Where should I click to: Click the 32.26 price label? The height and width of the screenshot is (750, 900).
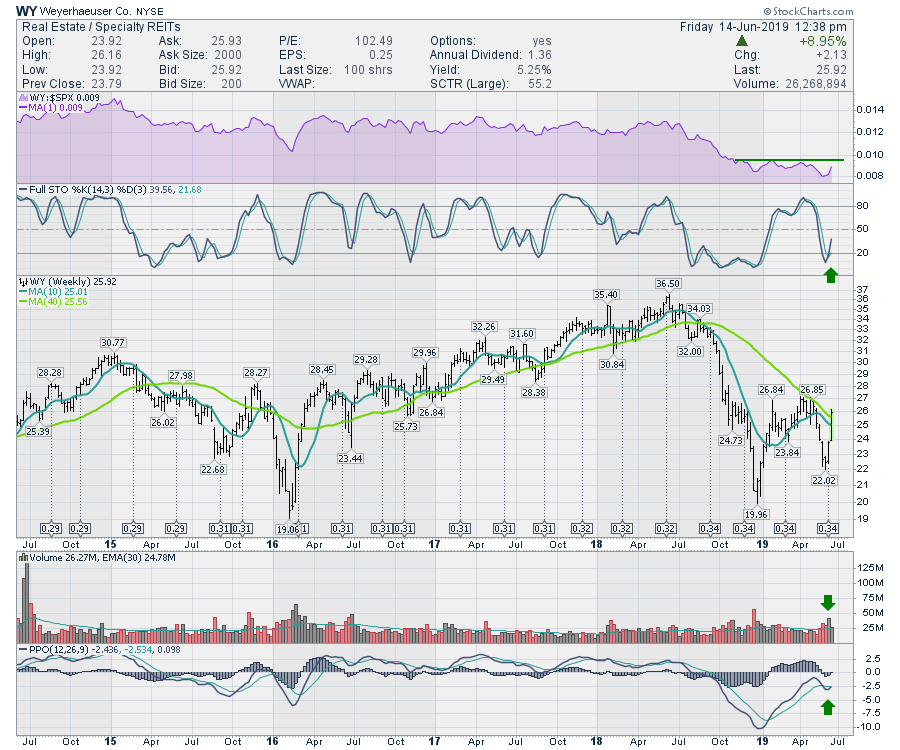point(483,327)
